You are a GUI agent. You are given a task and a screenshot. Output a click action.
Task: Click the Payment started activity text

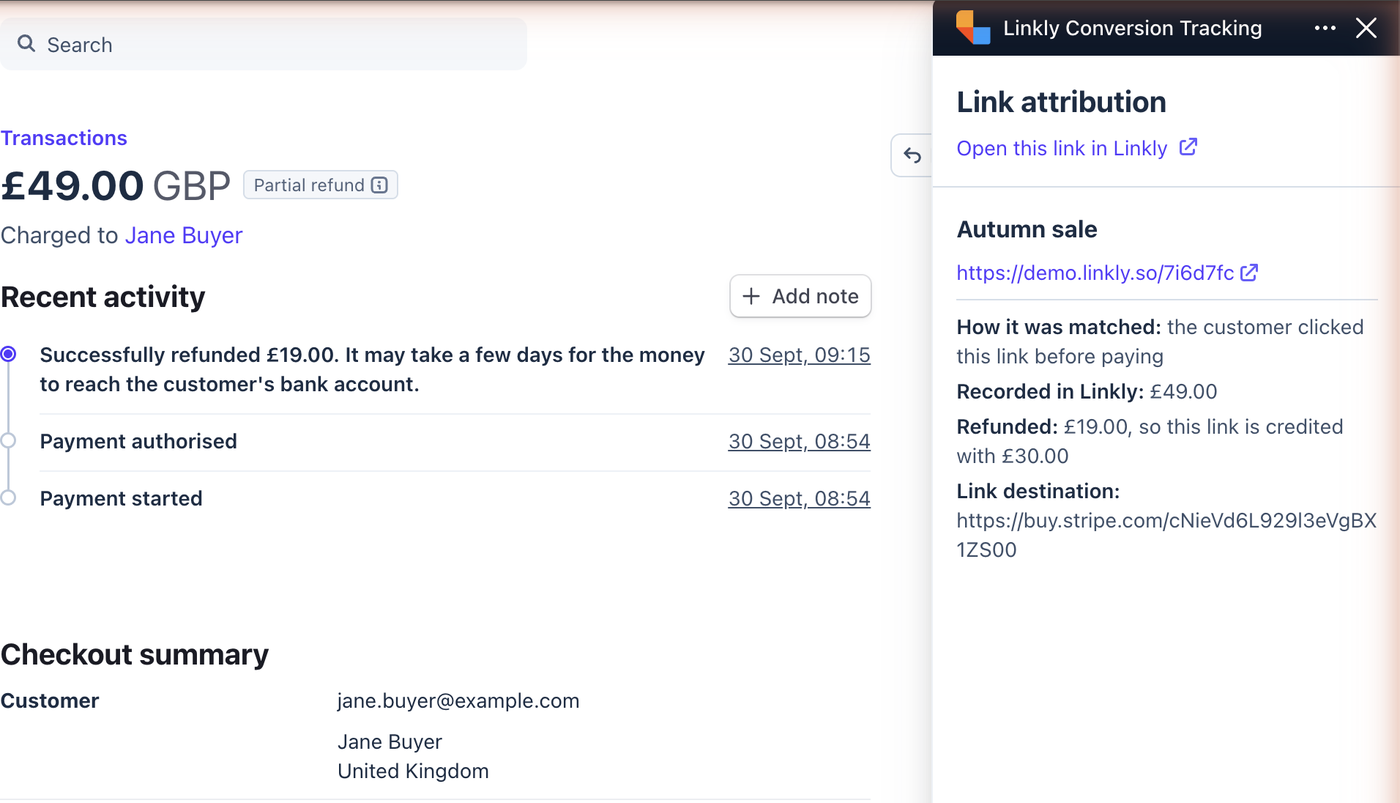[121, 498]
